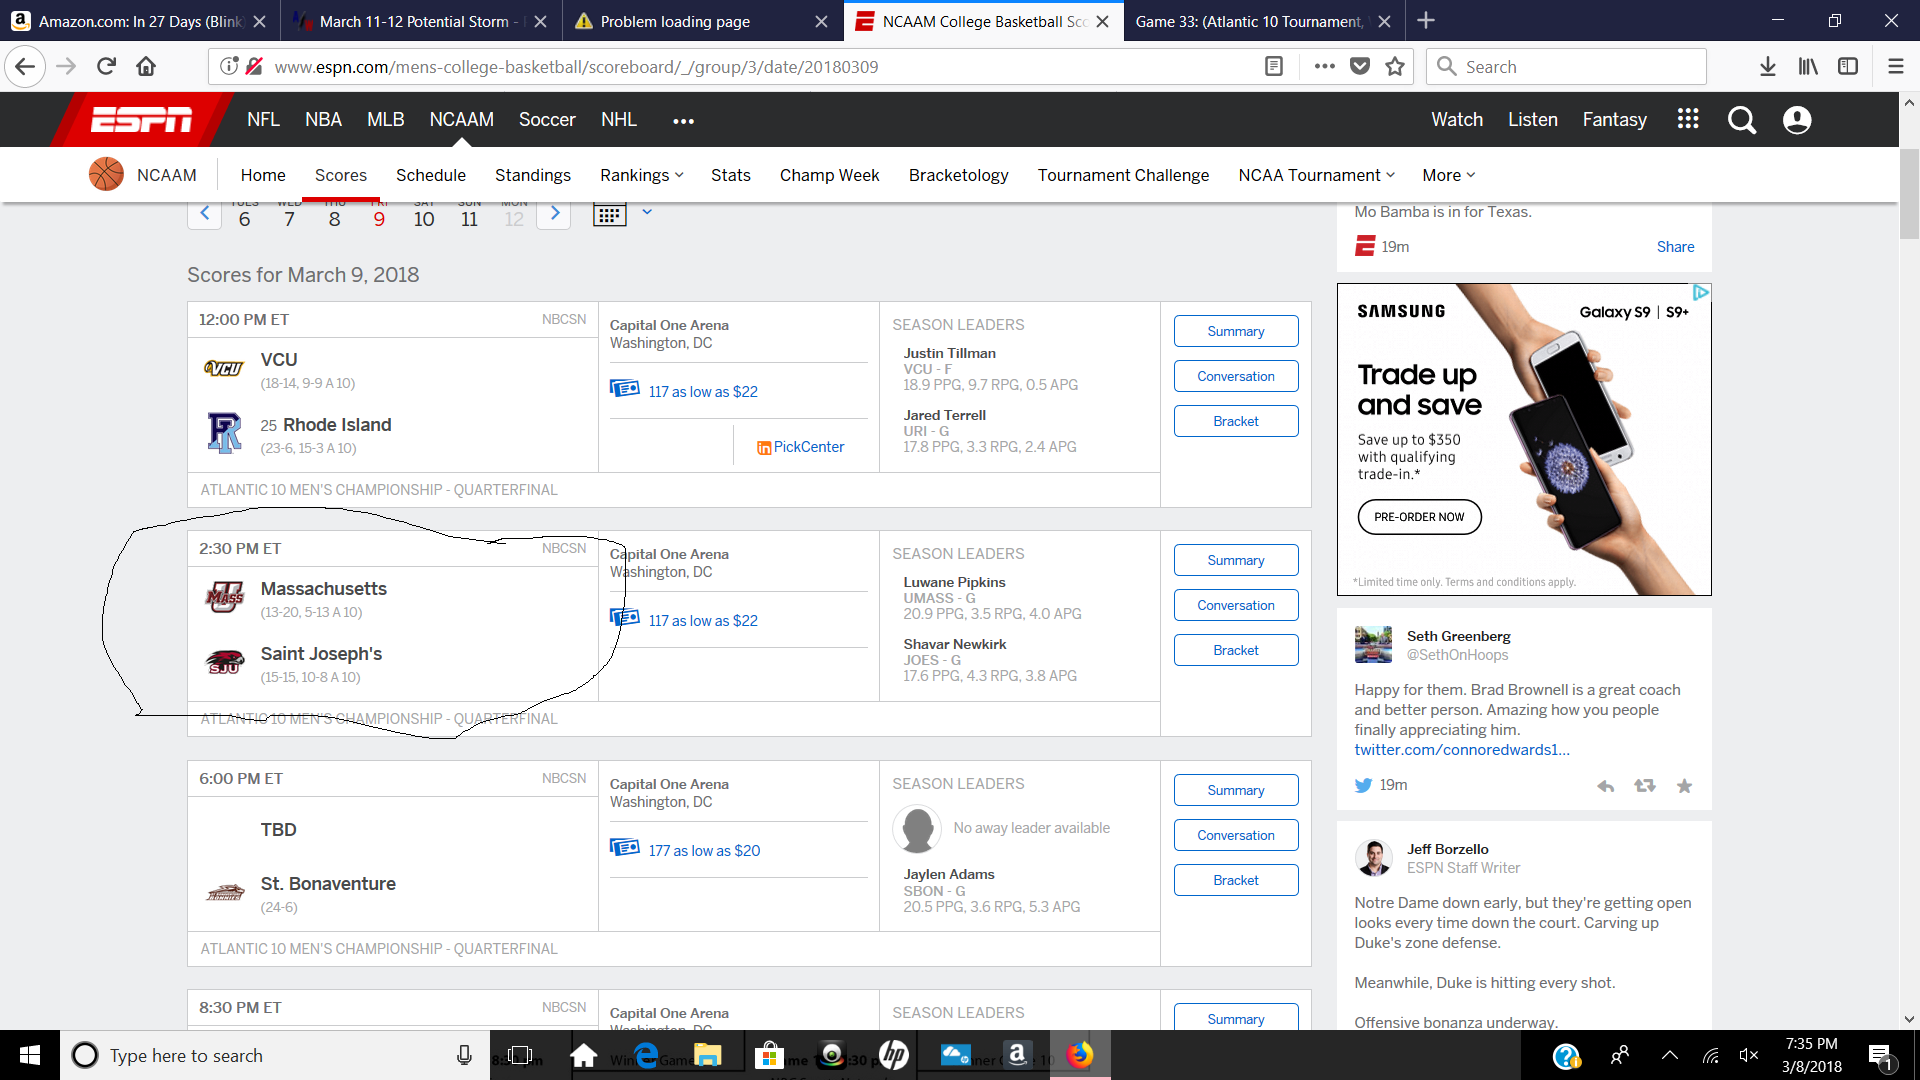Click Share link on news item

[1675, 247]
